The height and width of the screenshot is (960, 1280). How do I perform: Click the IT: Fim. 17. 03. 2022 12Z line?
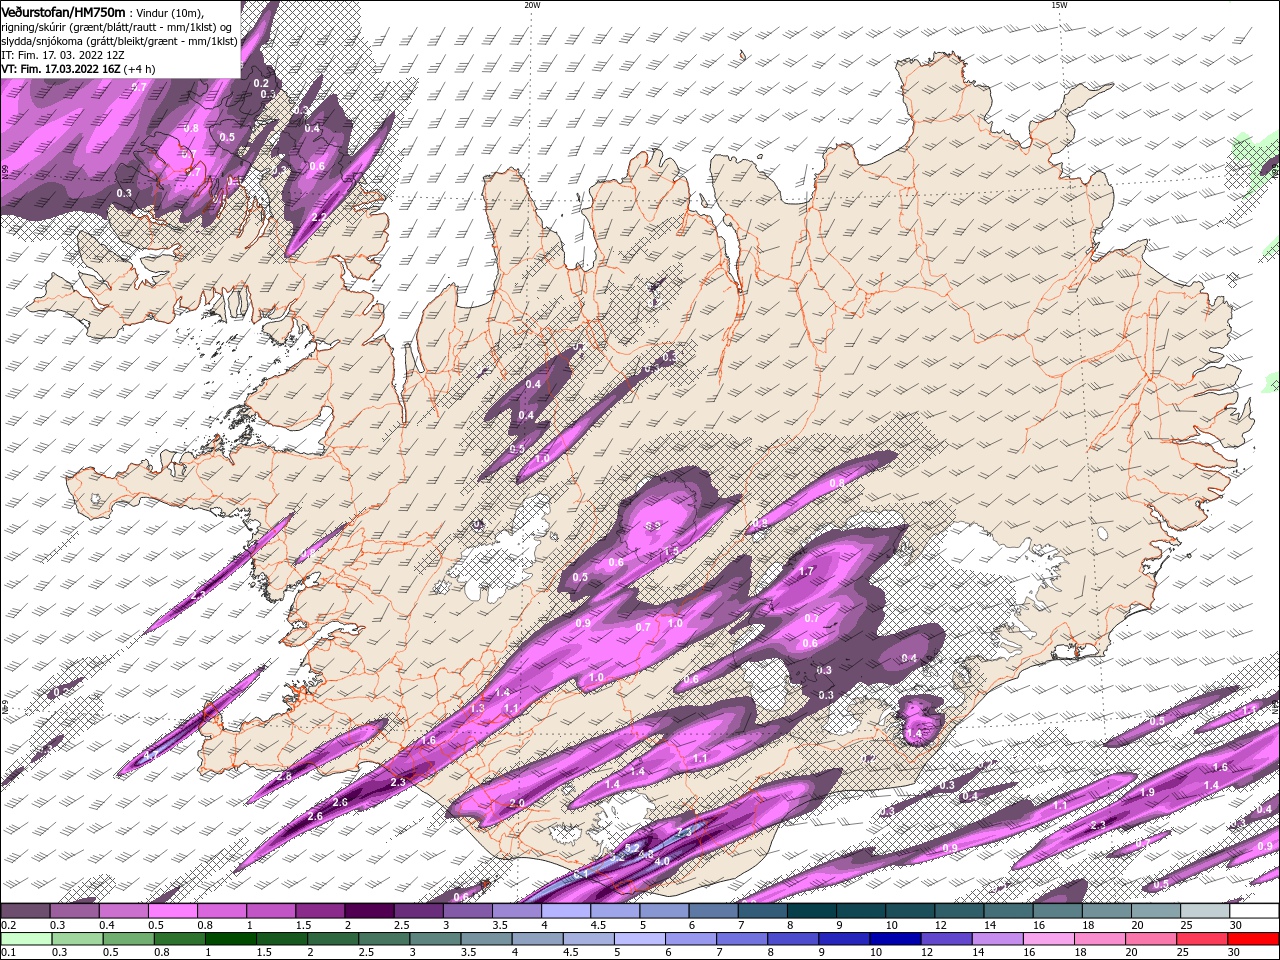[x=63, y=55]
